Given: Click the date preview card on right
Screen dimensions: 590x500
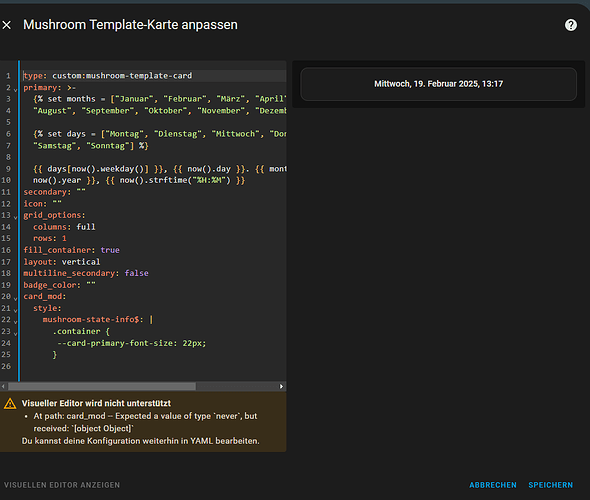Looking at the screenshot, I should pos(438,84).
